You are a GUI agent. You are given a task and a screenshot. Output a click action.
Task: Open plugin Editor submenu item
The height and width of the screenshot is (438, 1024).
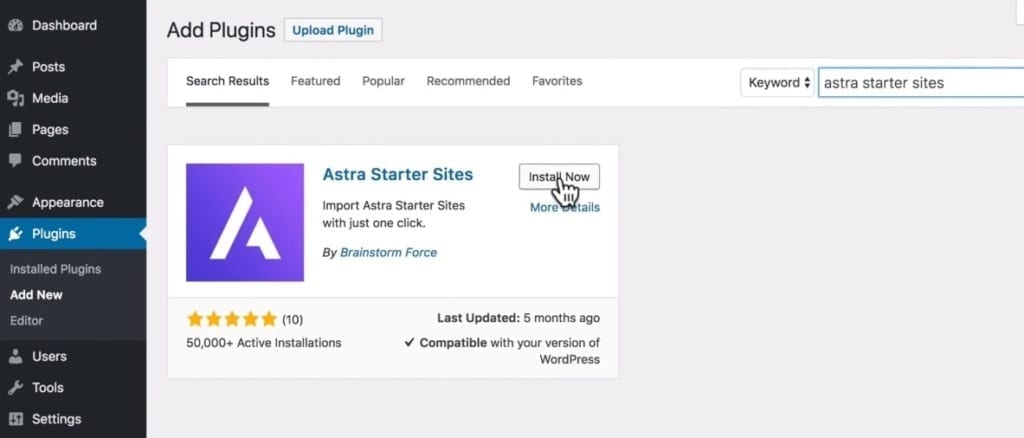coord(26,321)
